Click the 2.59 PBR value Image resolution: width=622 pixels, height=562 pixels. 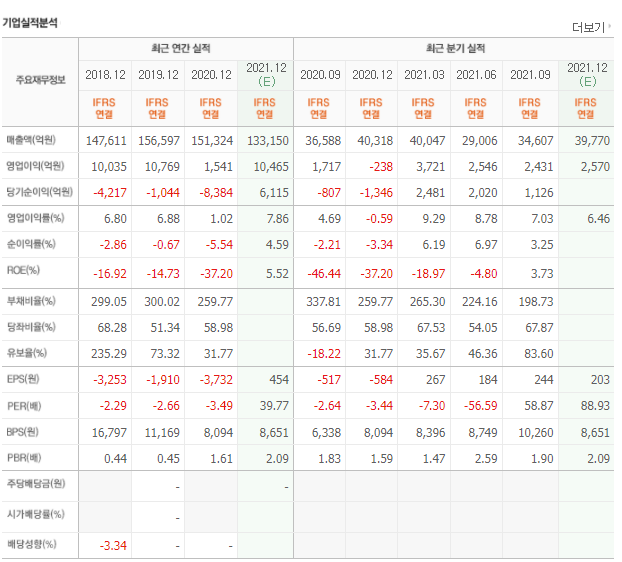(x=486, y=459)
